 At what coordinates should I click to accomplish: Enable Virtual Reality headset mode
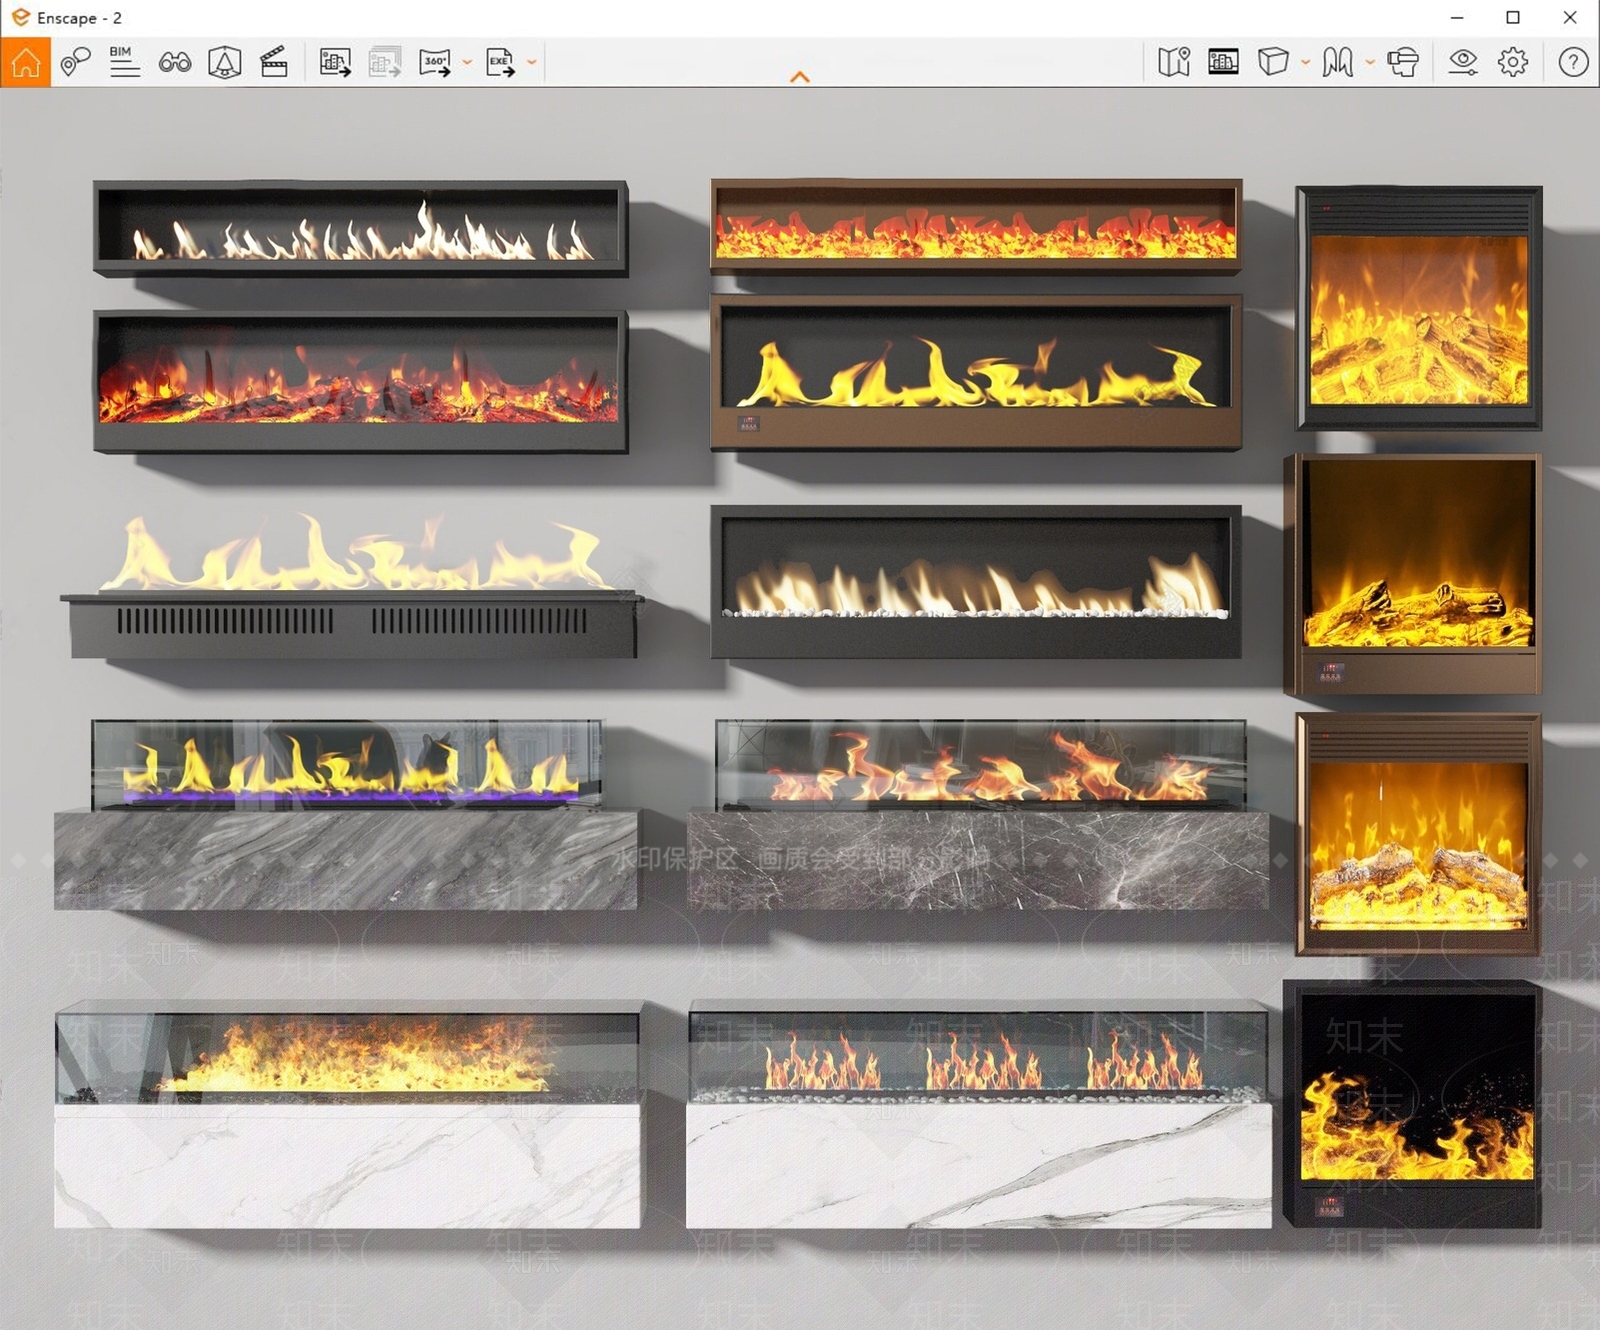point(1403,62)
